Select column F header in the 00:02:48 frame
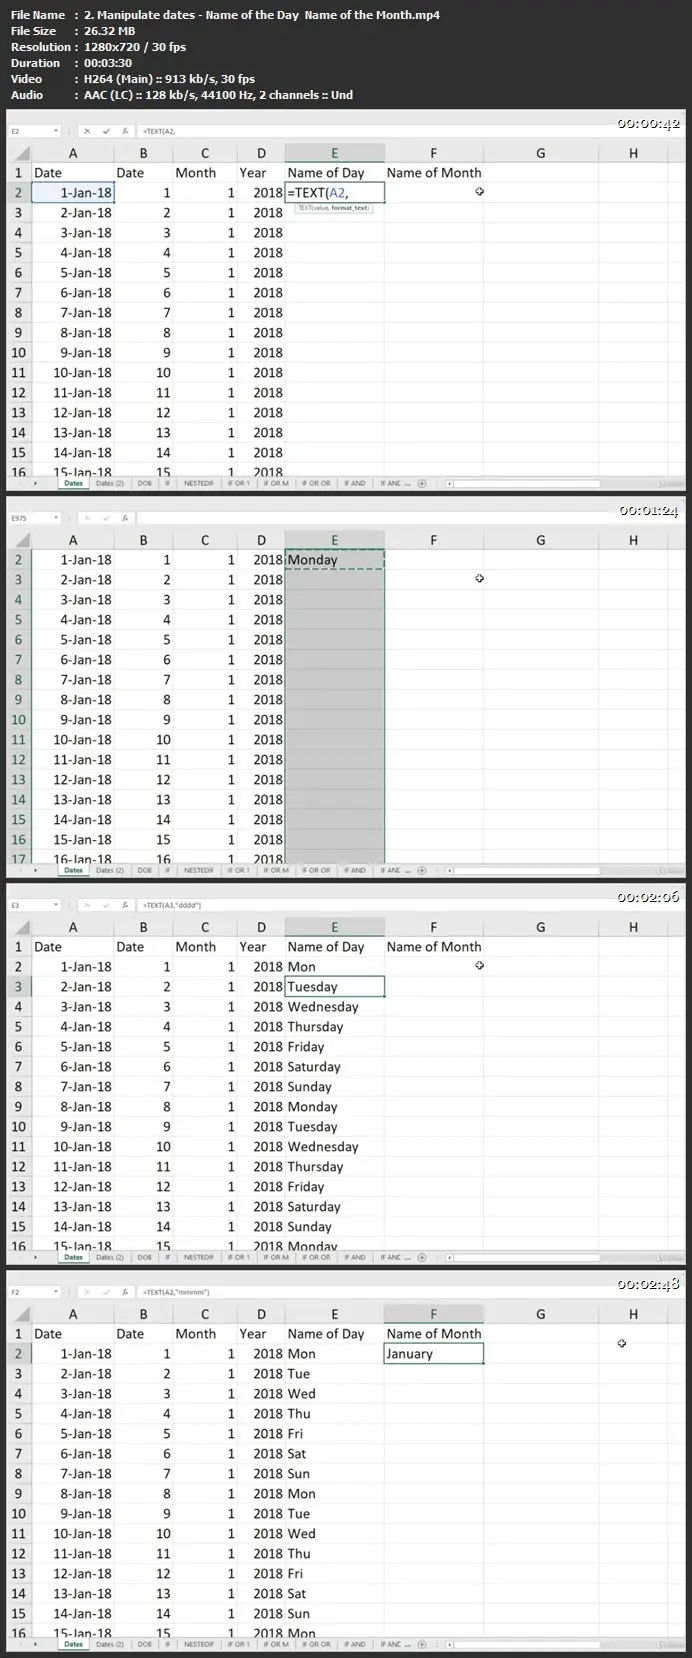The height and width of the screenshot is (1658, 692). (x=433, y=1314)
